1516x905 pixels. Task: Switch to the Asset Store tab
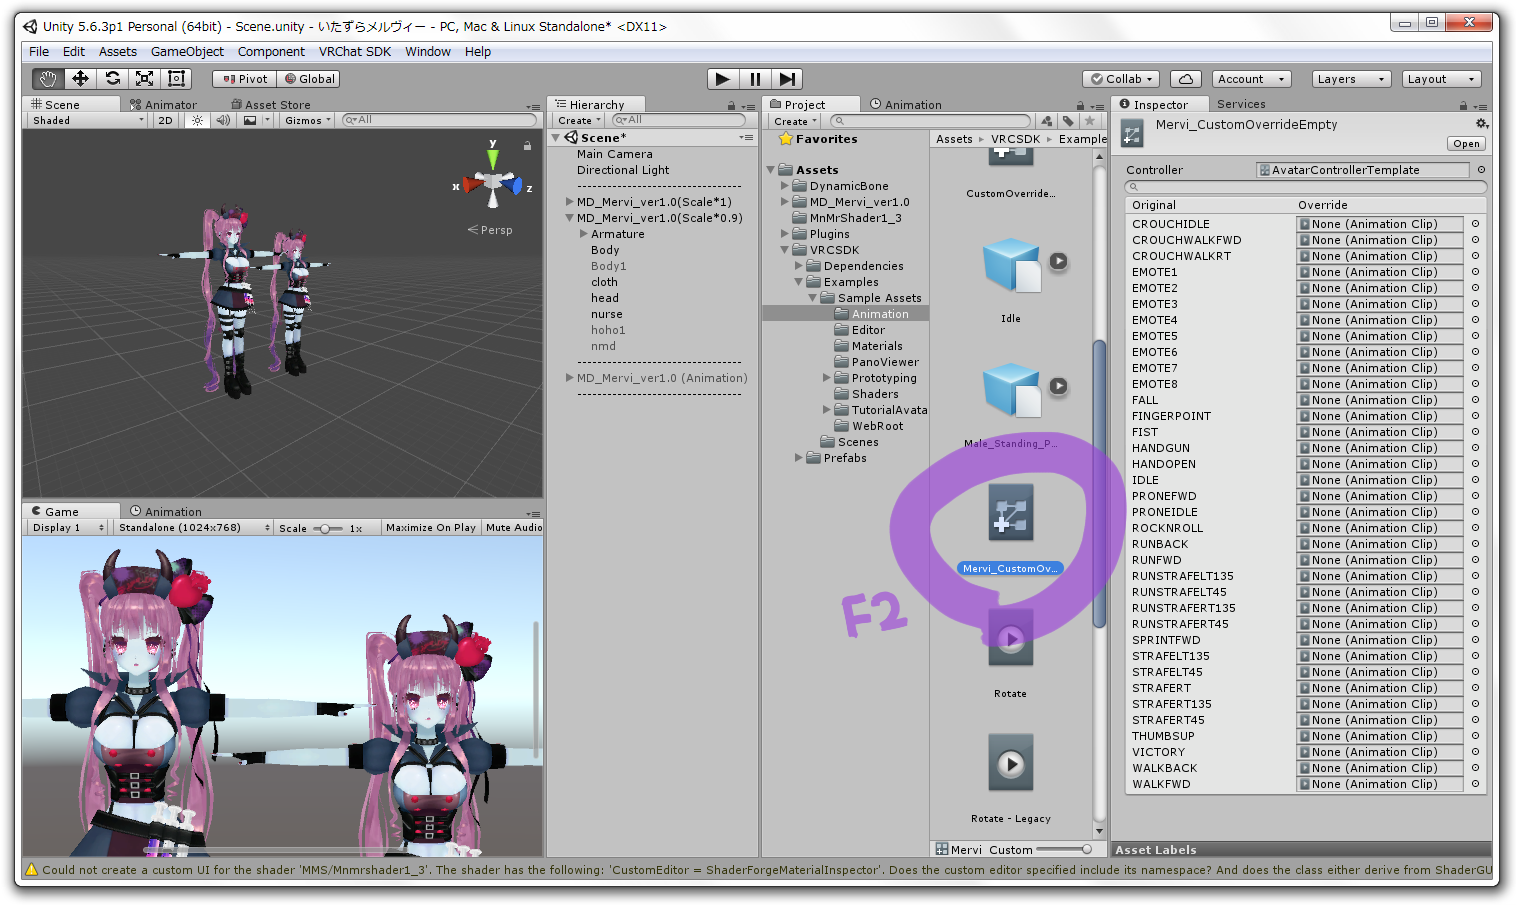coord(271,104)
